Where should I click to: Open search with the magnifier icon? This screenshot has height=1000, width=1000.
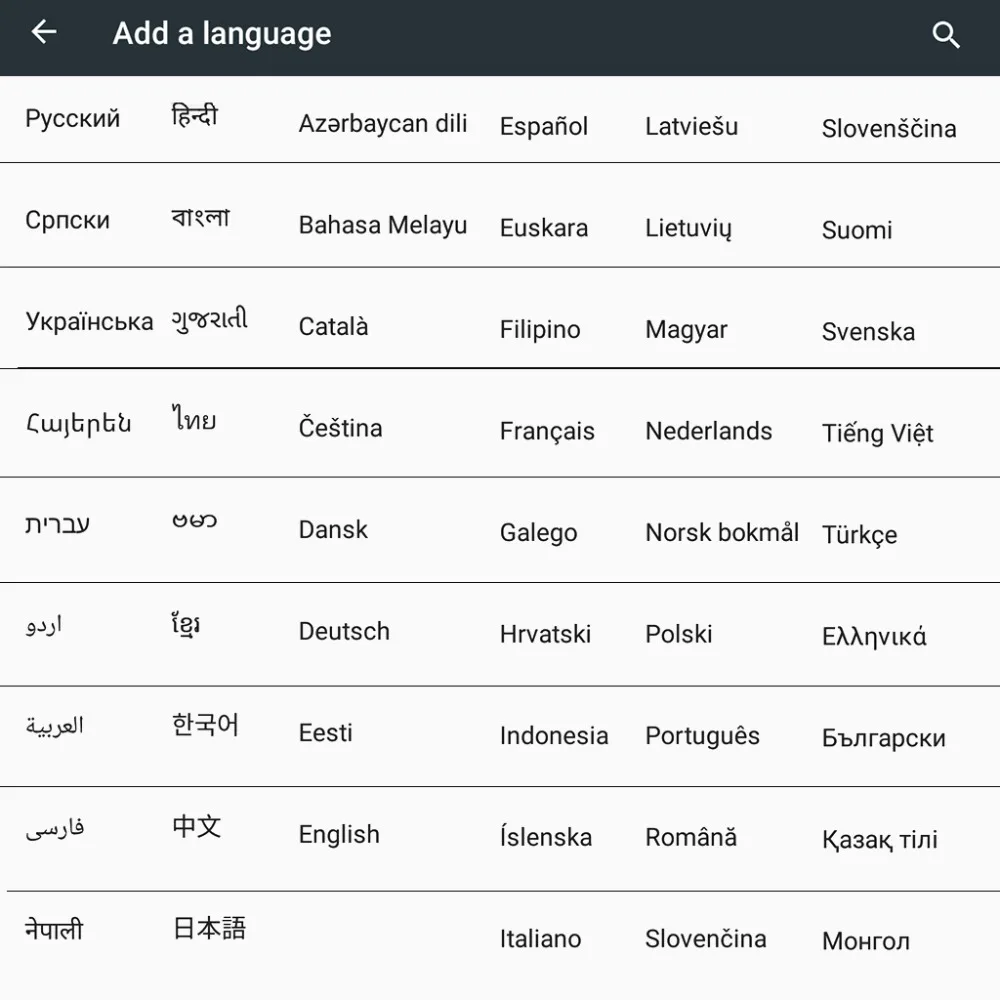(945, 34)
